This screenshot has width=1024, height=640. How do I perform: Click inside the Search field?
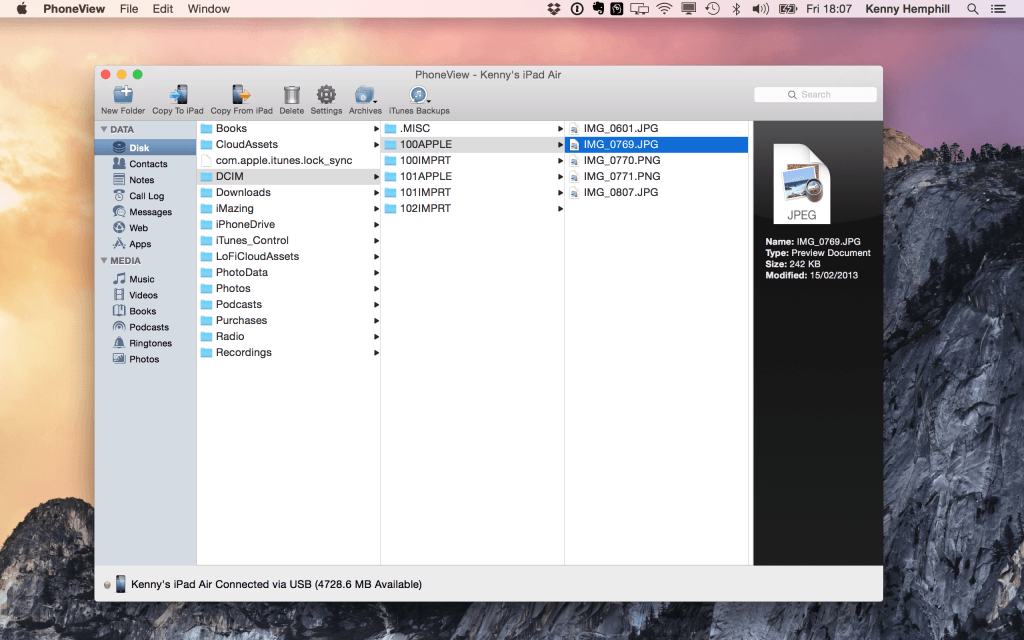pos(814,94)
